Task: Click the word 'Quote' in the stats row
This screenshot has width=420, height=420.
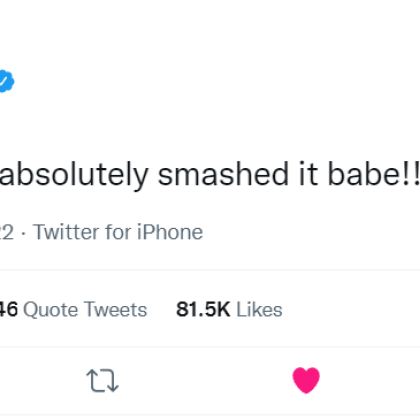Action: (50, 310)
